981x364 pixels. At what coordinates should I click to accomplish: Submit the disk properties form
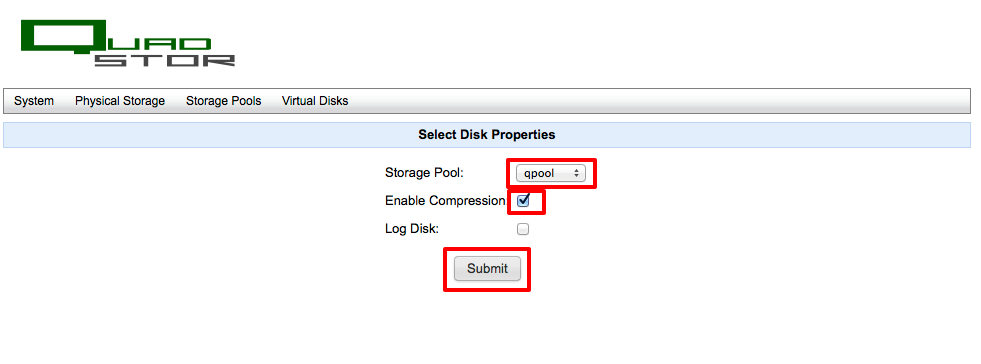click(x=487, y=268)
